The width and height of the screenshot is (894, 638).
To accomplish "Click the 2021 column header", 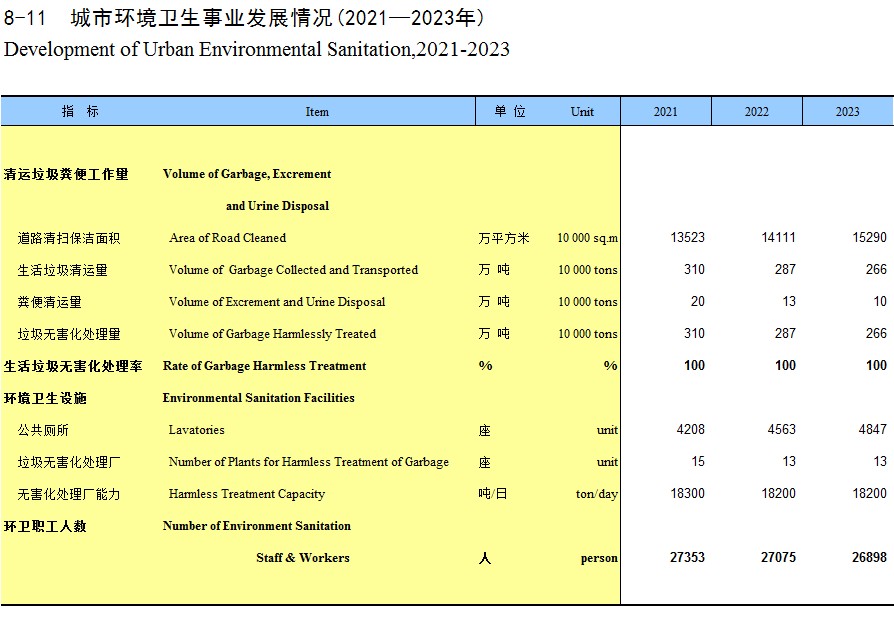I will pos(665,111).
